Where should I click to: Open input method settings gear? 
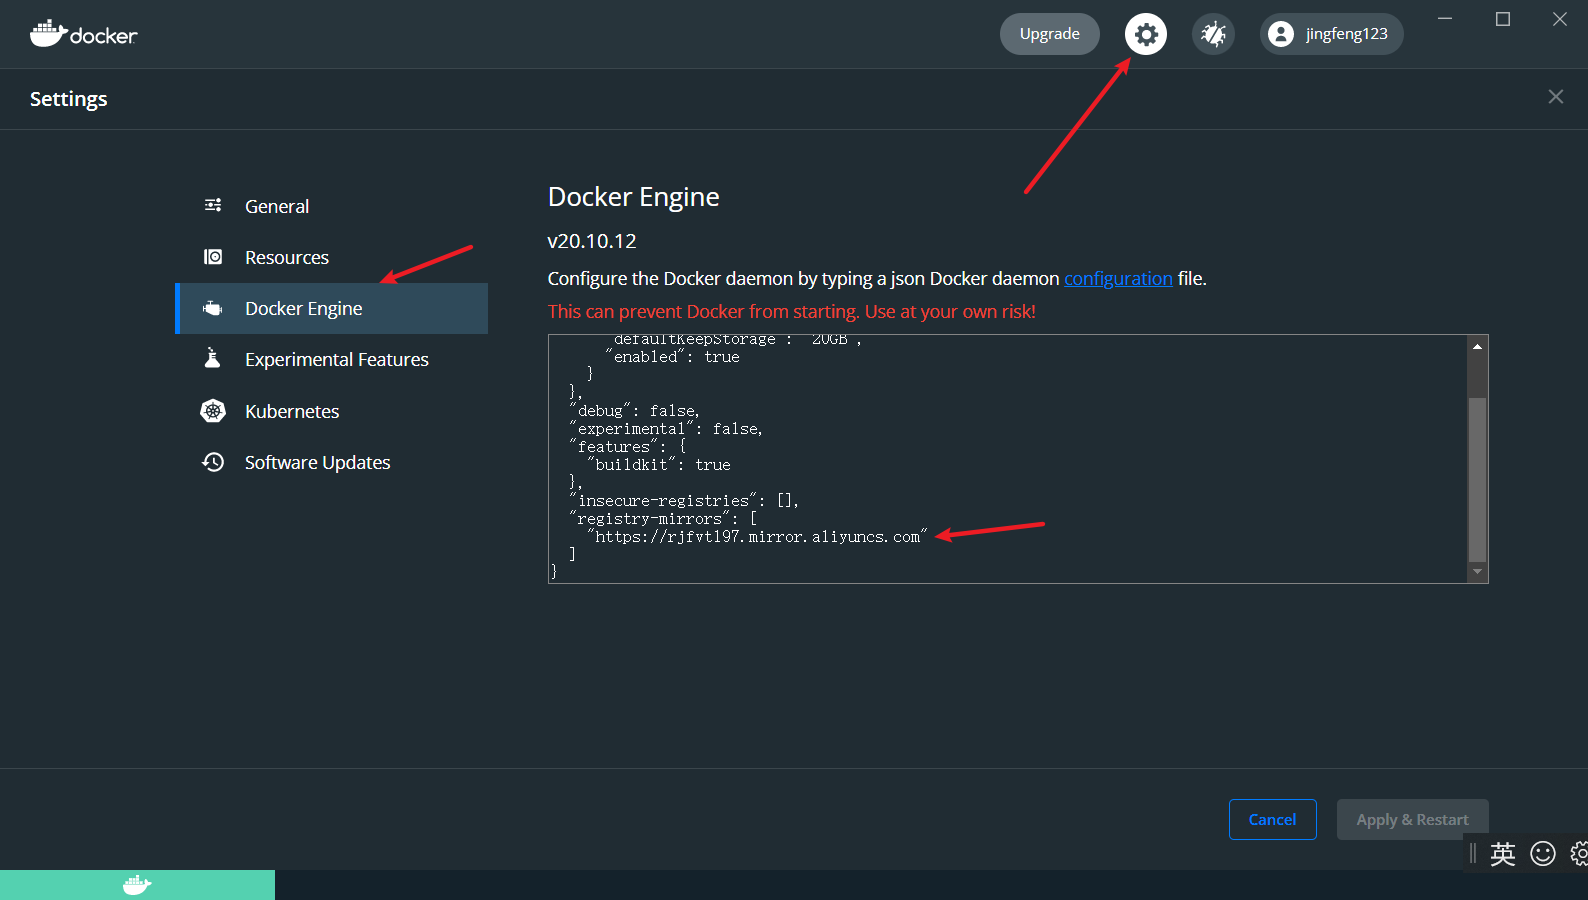coord(1579,853)
